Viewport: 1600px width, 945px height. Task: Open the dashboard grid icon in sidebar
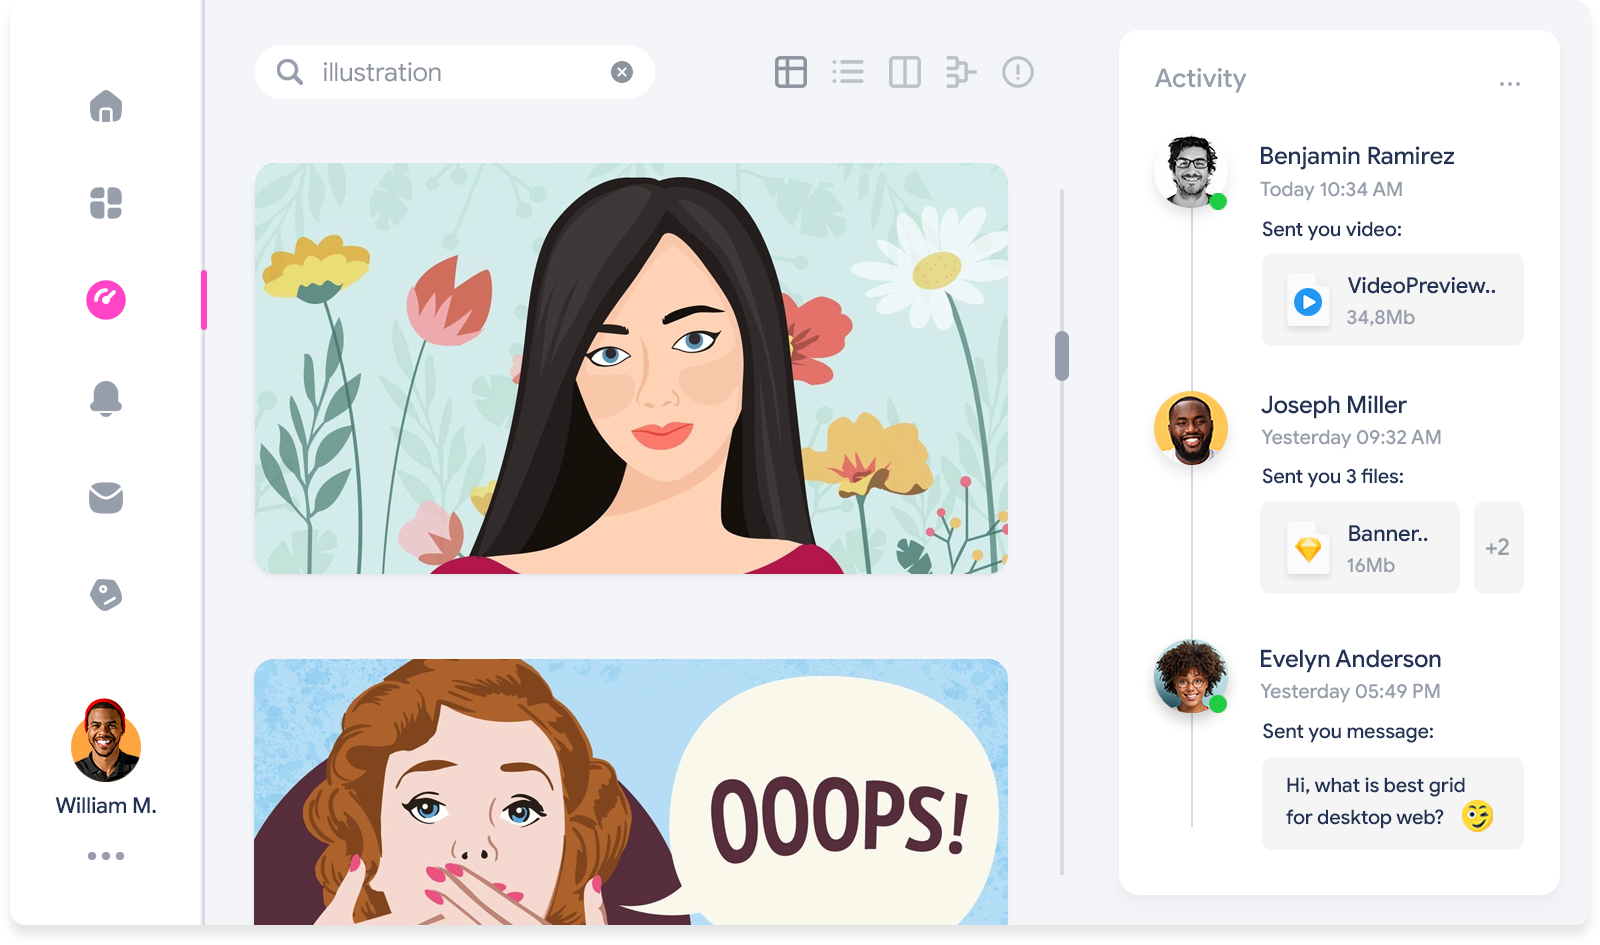pyautogui.click(x=106, y=203)
